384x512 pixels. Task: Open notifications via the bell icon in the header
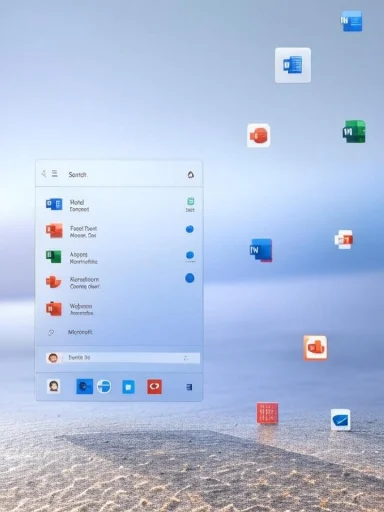point(190,175)
